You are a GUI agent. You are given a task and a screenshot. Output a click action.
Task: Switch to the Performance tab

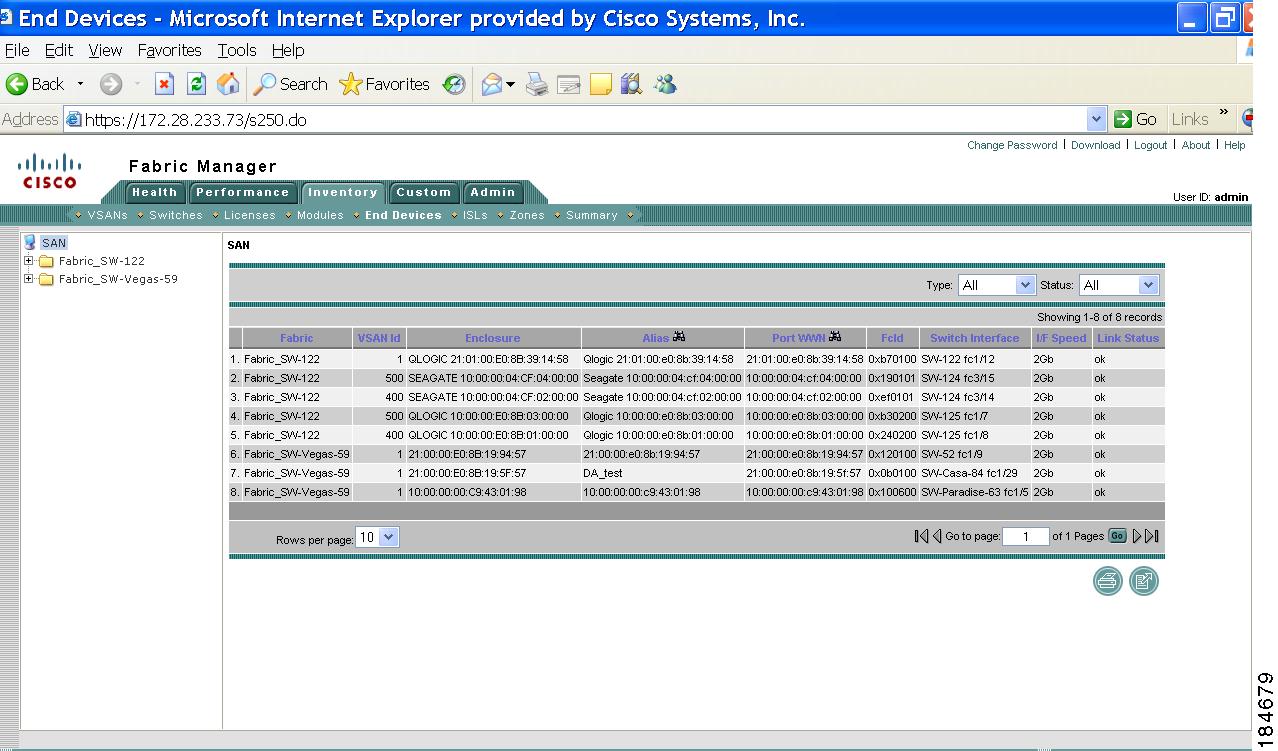pos(243,192)
